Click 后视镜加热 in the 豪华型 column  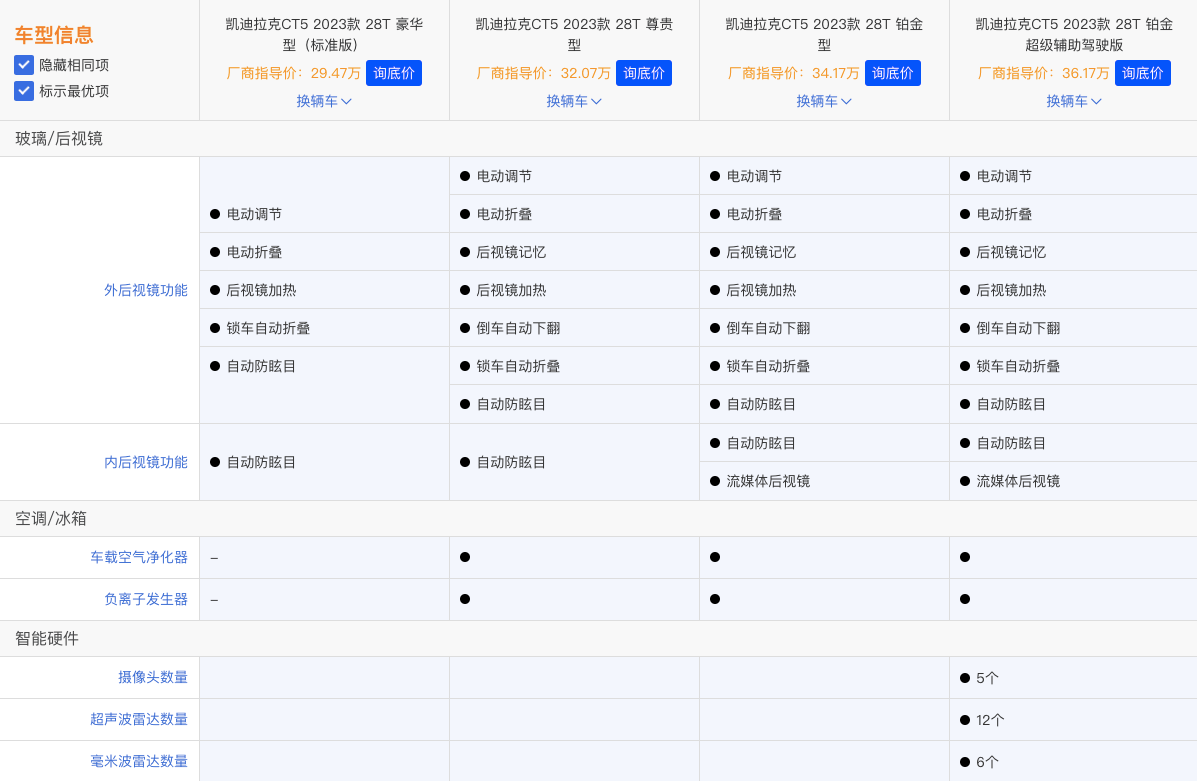(261, 290)
